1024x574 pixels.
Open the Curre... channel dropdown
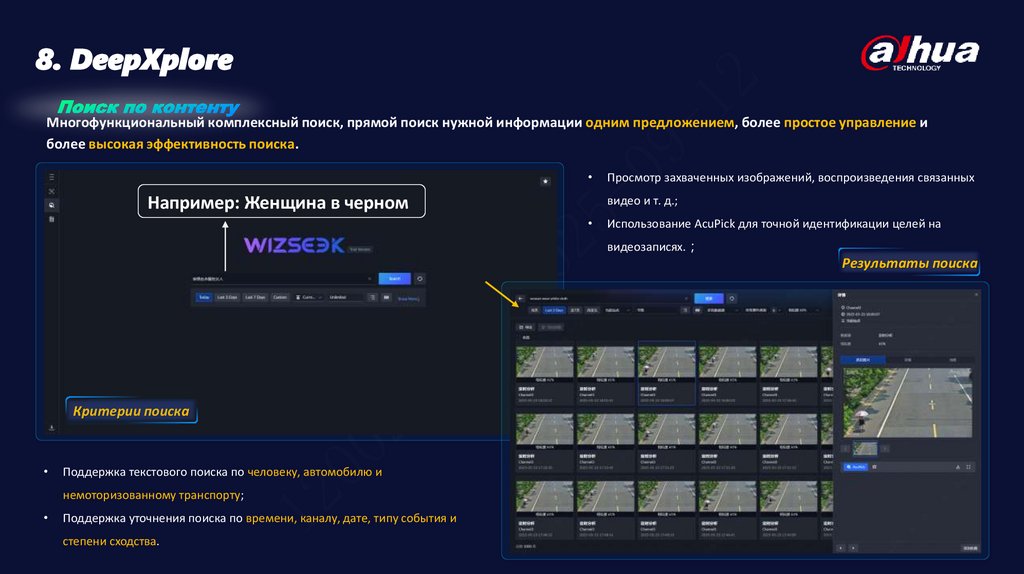[x=309, y=297]
